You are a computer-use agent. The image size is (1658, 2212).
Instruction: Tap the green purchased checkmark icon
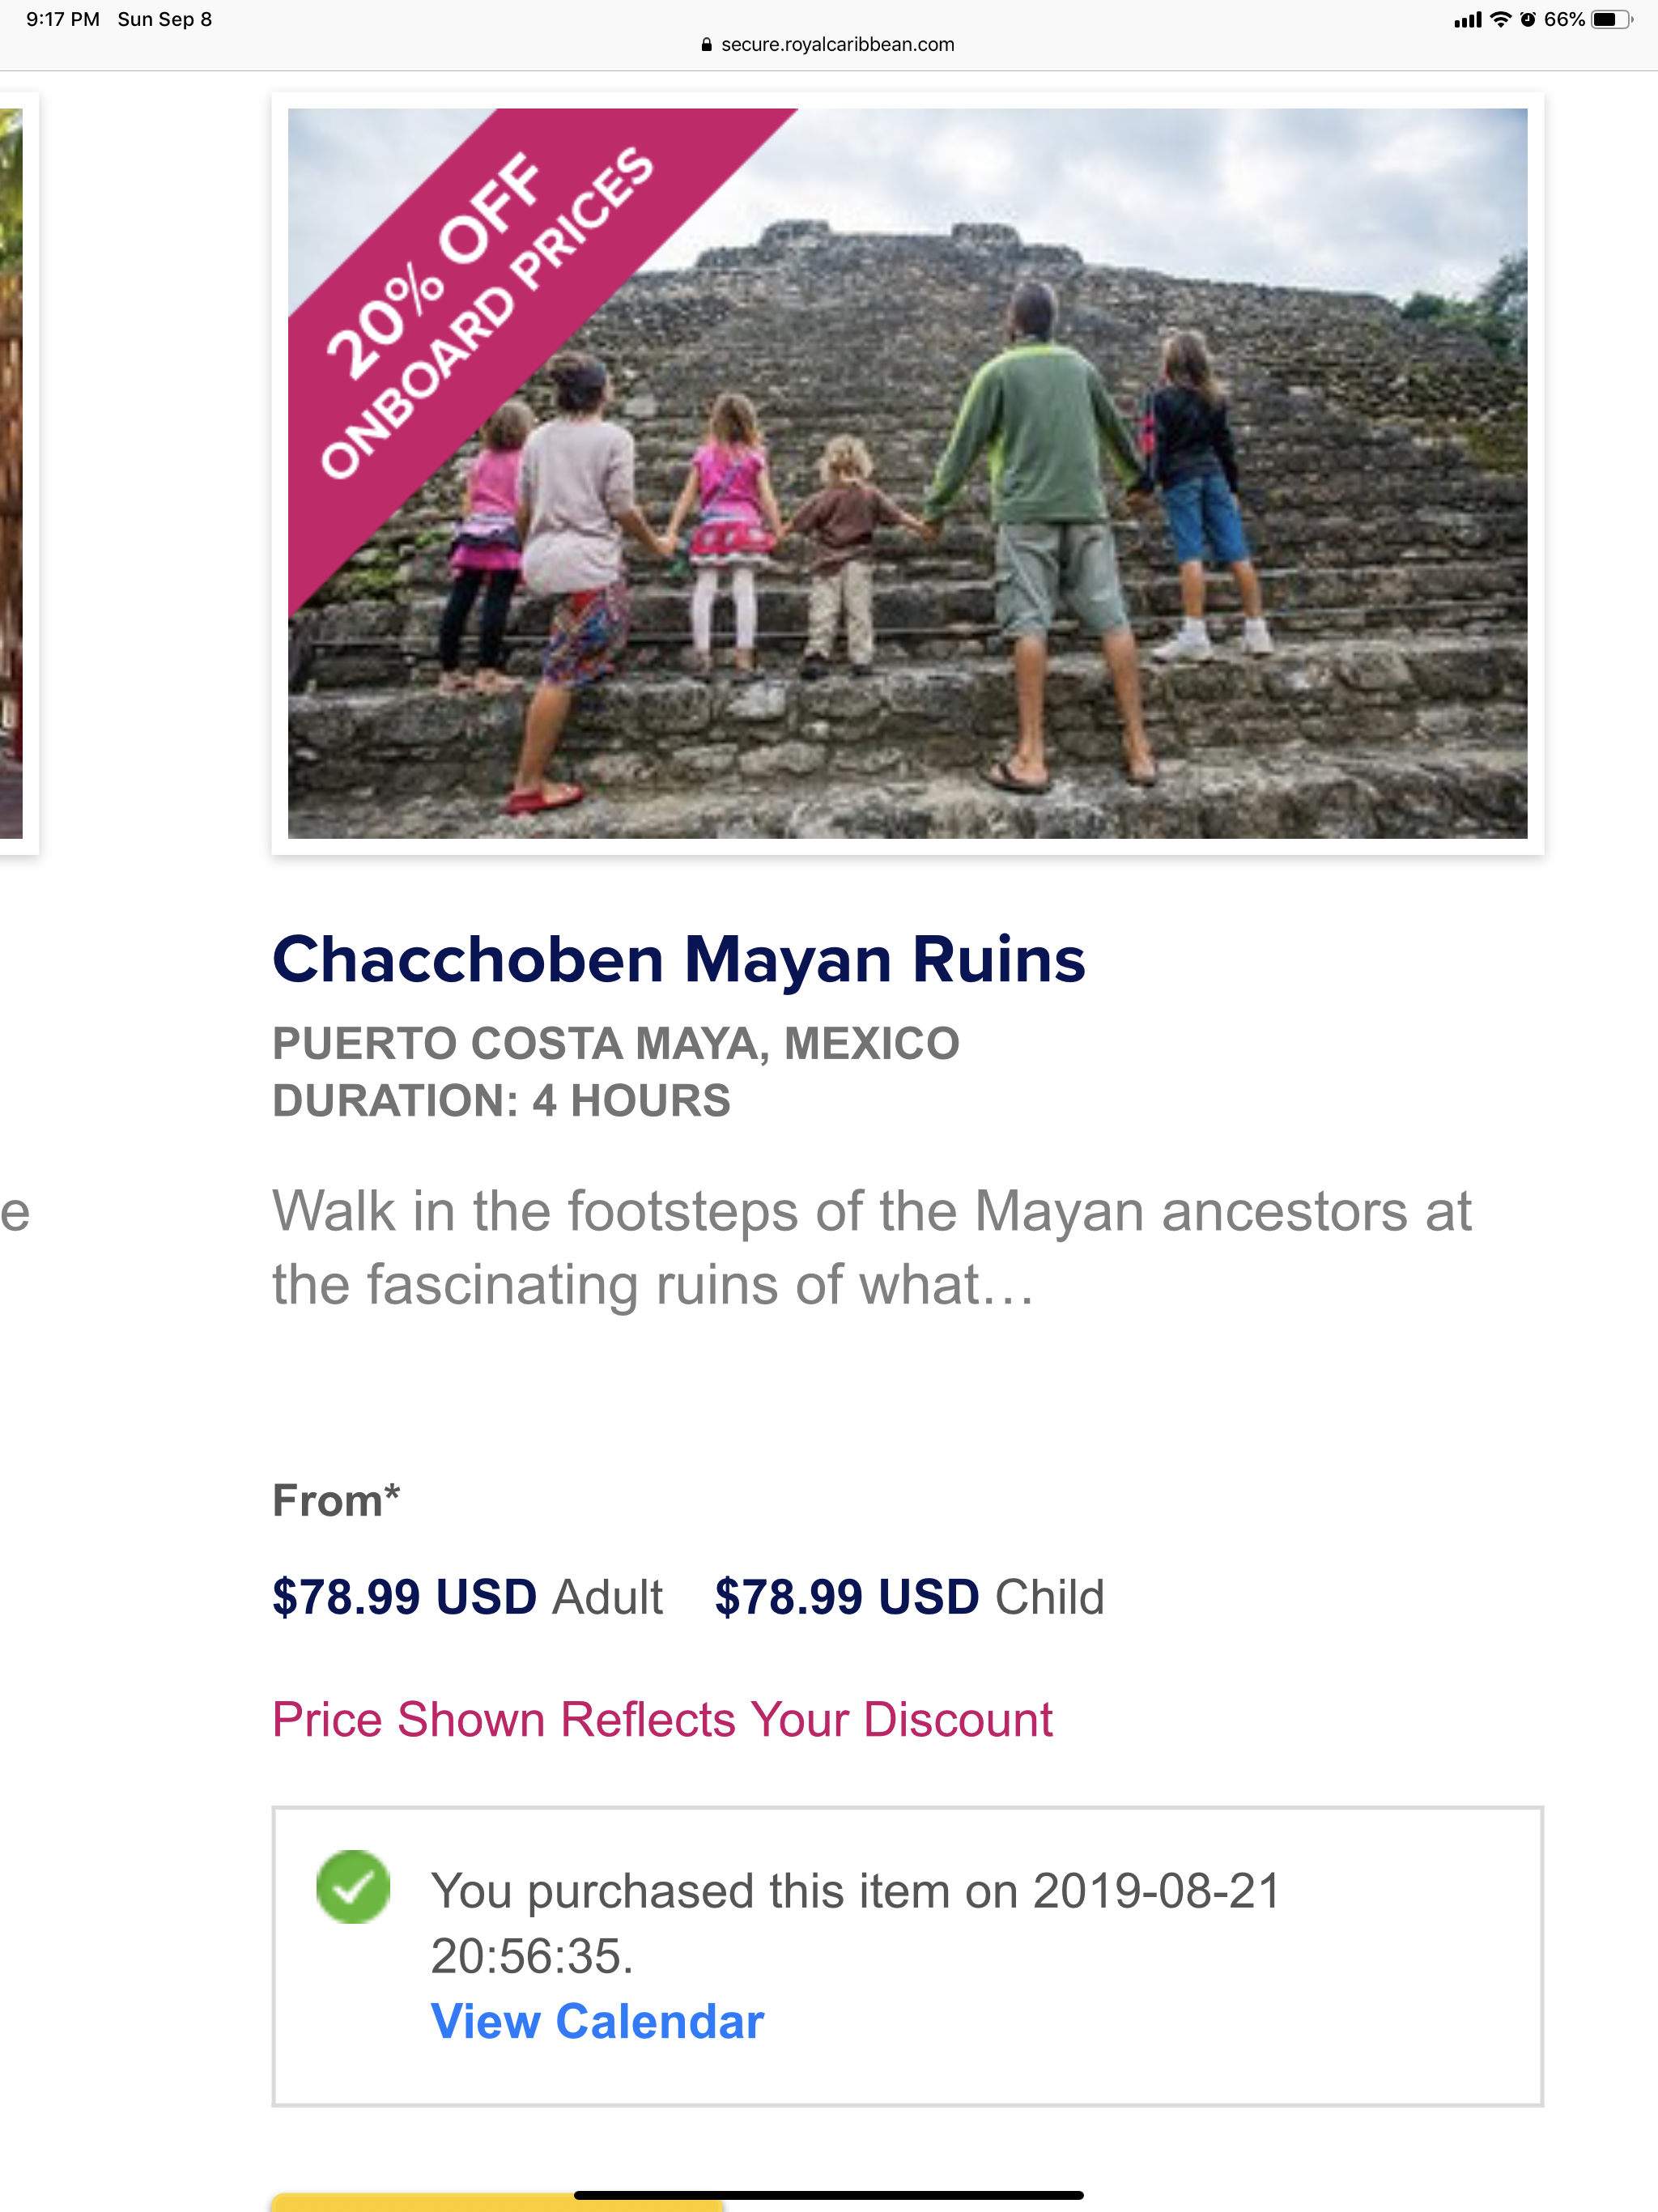[353, 1887]
